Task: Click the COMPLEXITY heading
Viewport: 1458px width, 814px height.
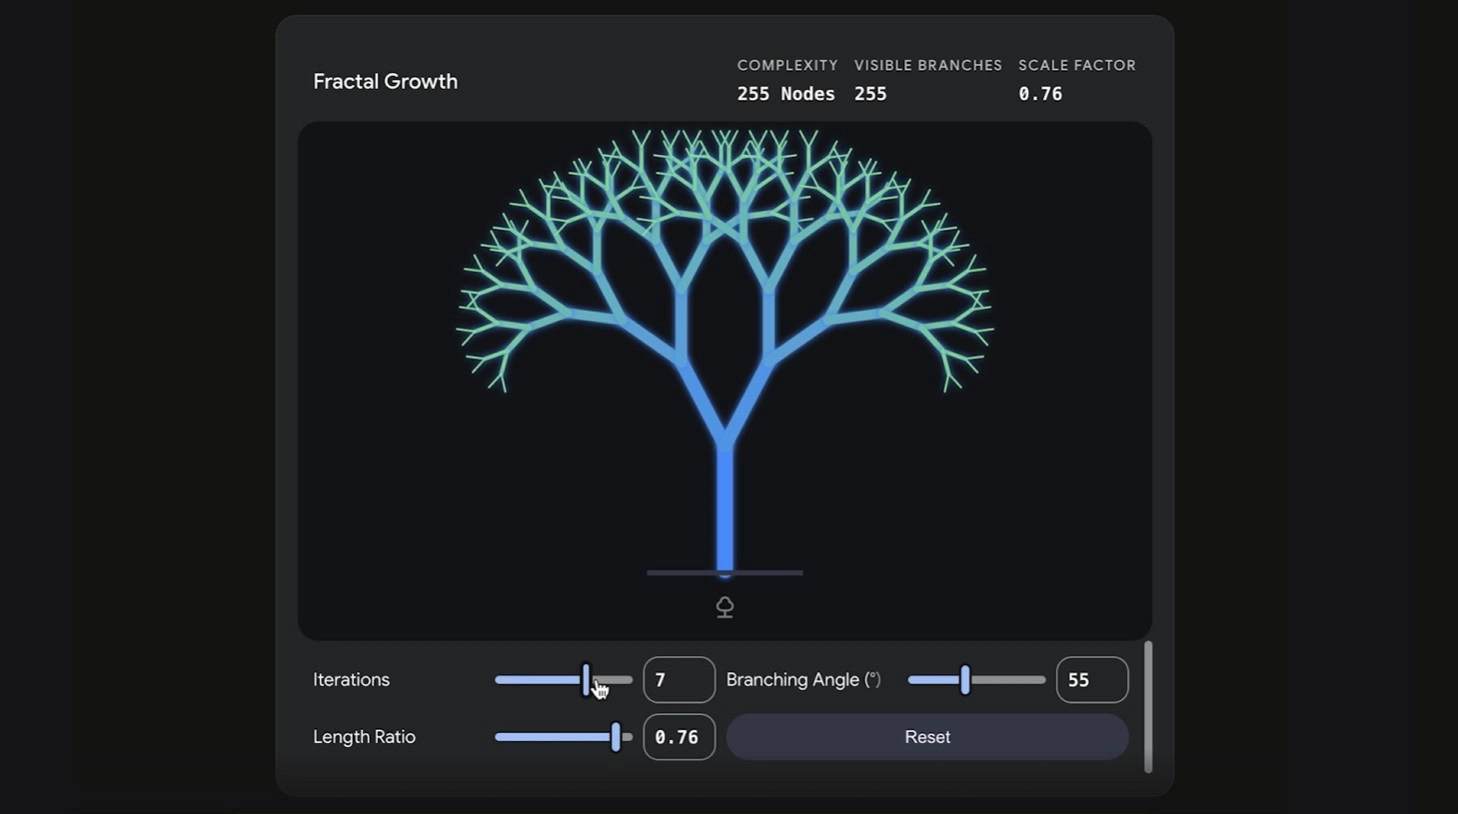Action: coord(787,65)
